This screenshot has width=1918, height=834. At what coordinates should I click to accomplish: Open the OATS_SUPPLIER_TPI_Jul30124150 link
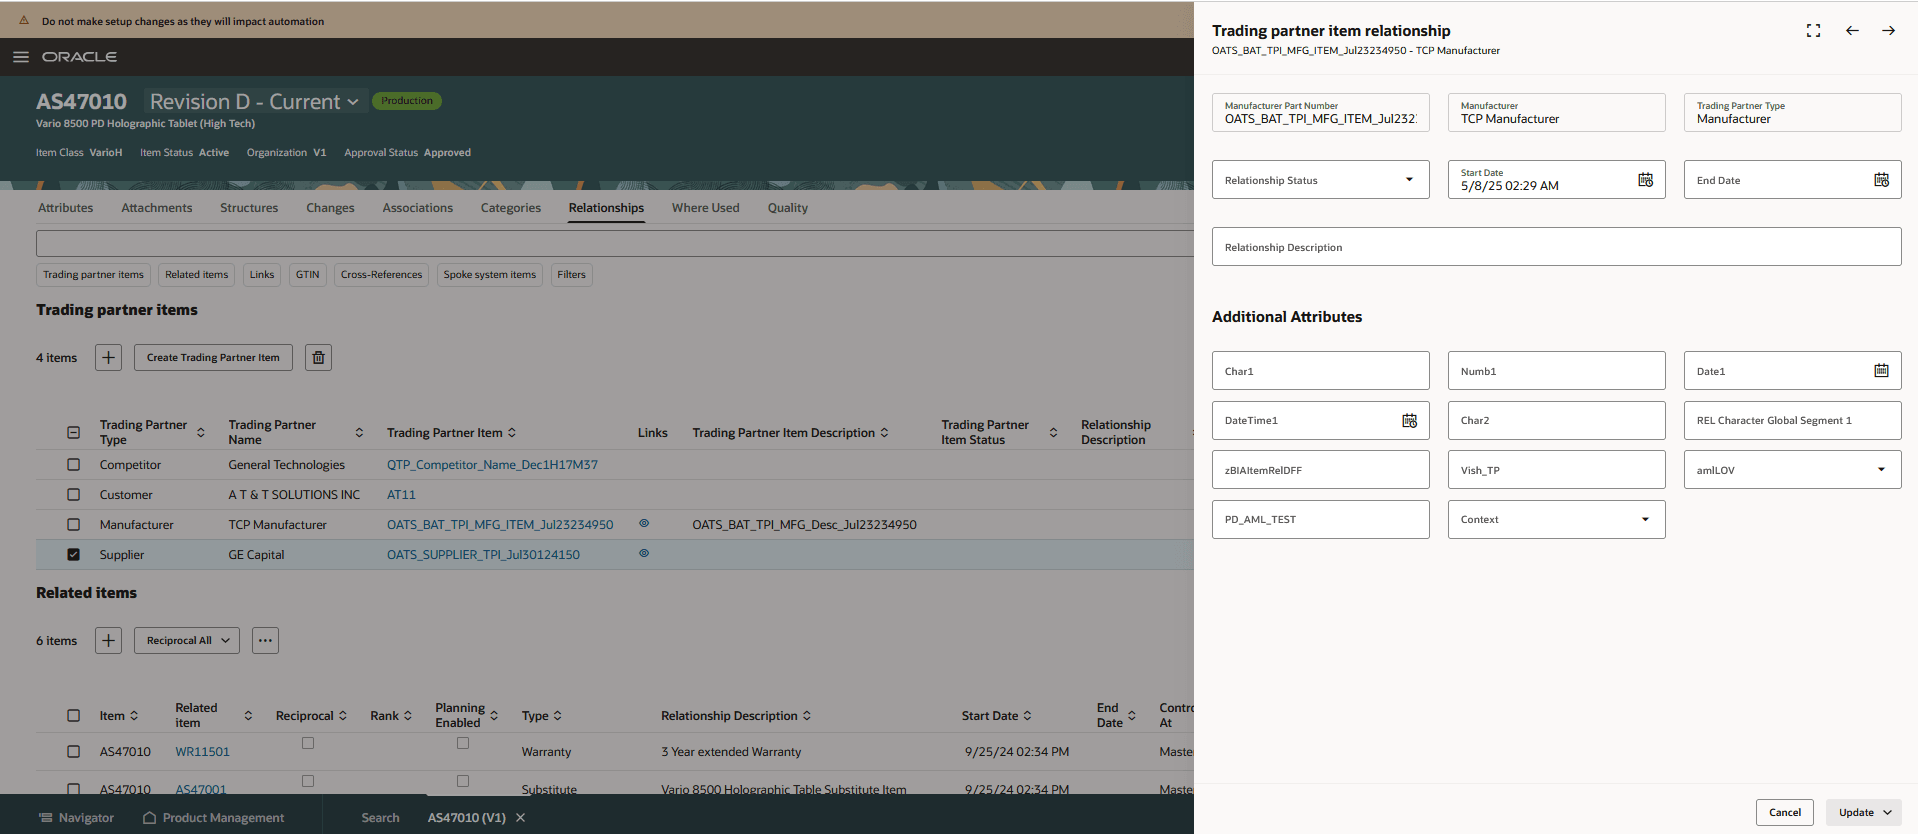483,554
